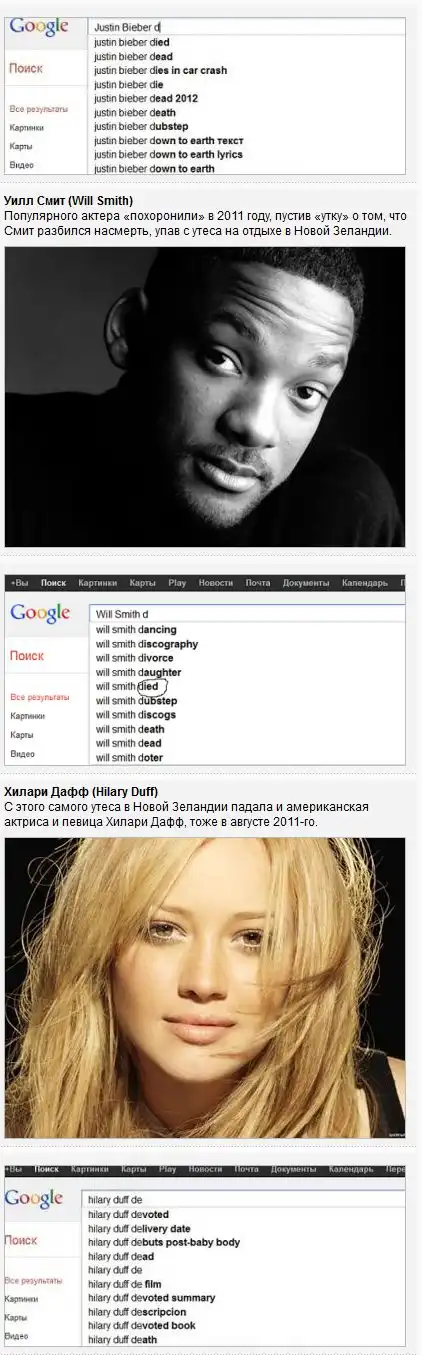
Task: Click Поиск in the Will Smith sidebar
Action: click(27, 656)
